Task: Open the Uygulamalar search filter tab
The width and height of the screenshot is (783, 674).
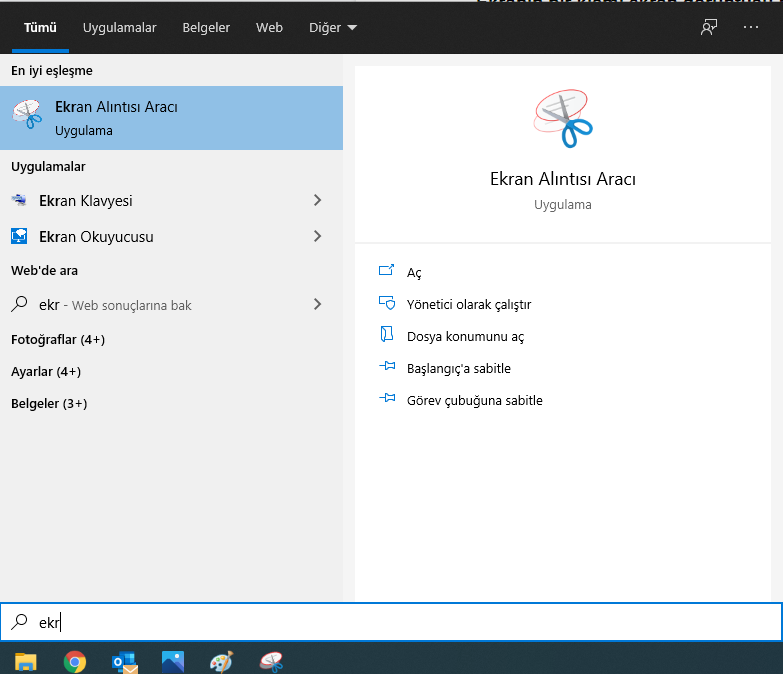Action: click(119, 27)
